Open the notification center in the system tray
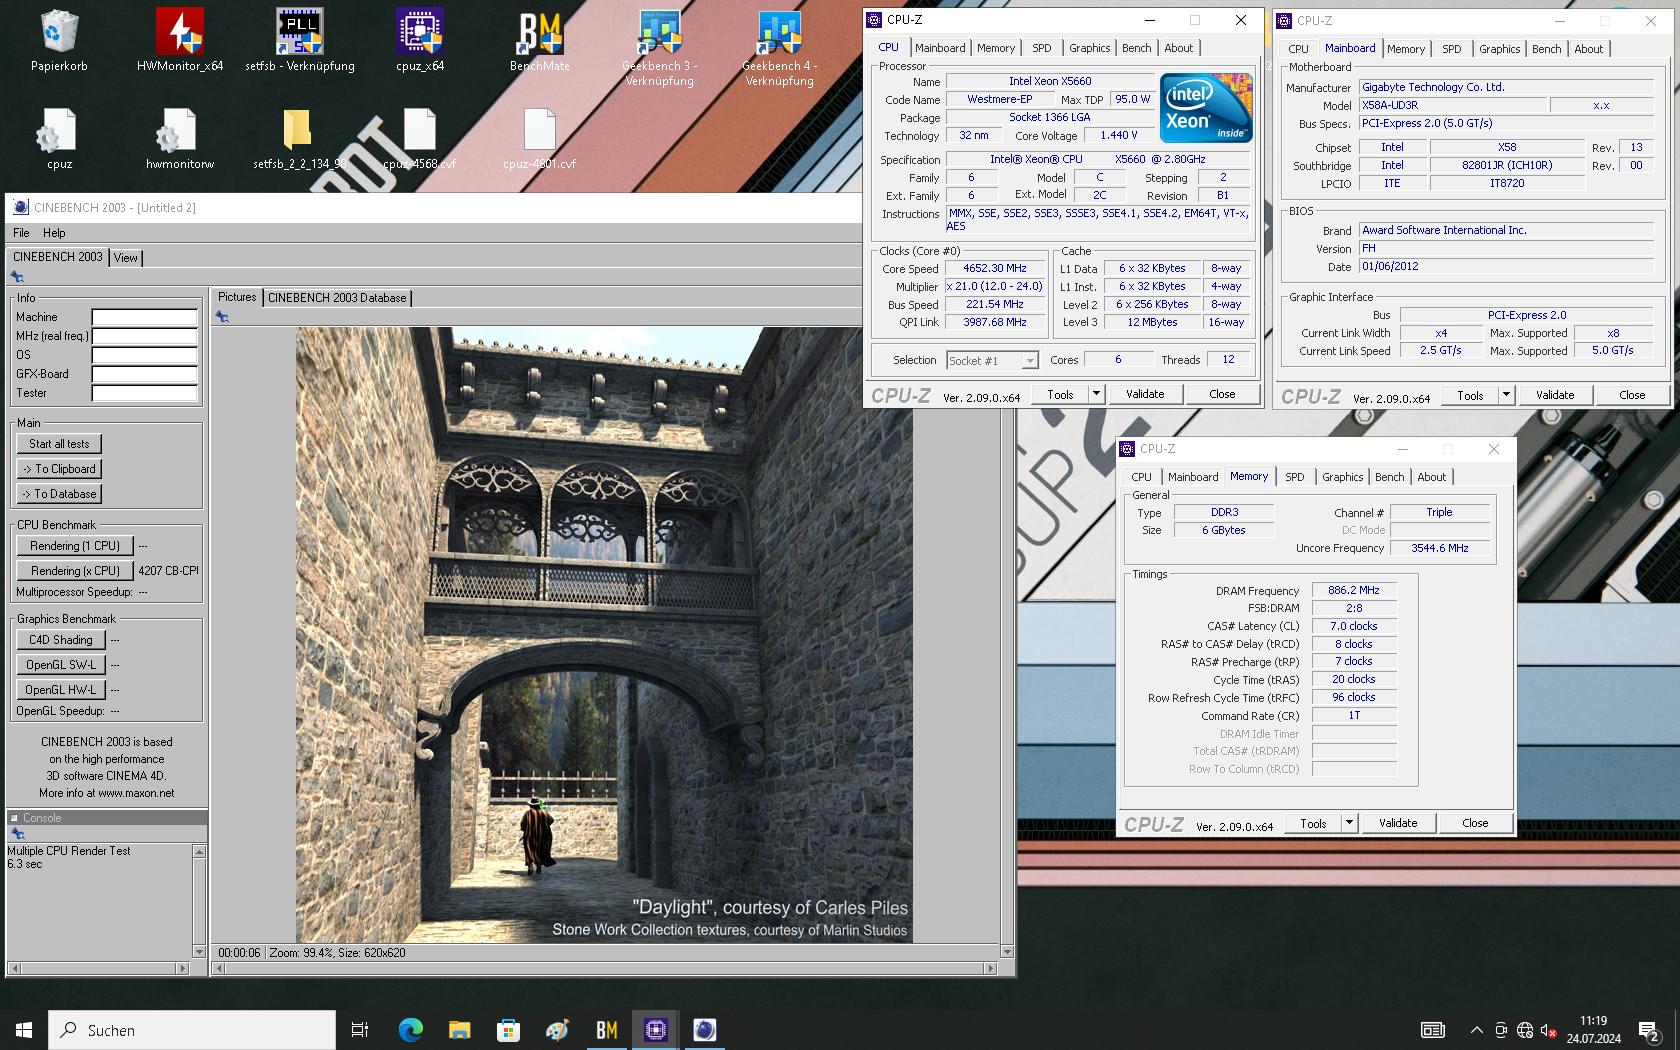The height and width of the screenshot is (1050, 1680). 1649,1030
